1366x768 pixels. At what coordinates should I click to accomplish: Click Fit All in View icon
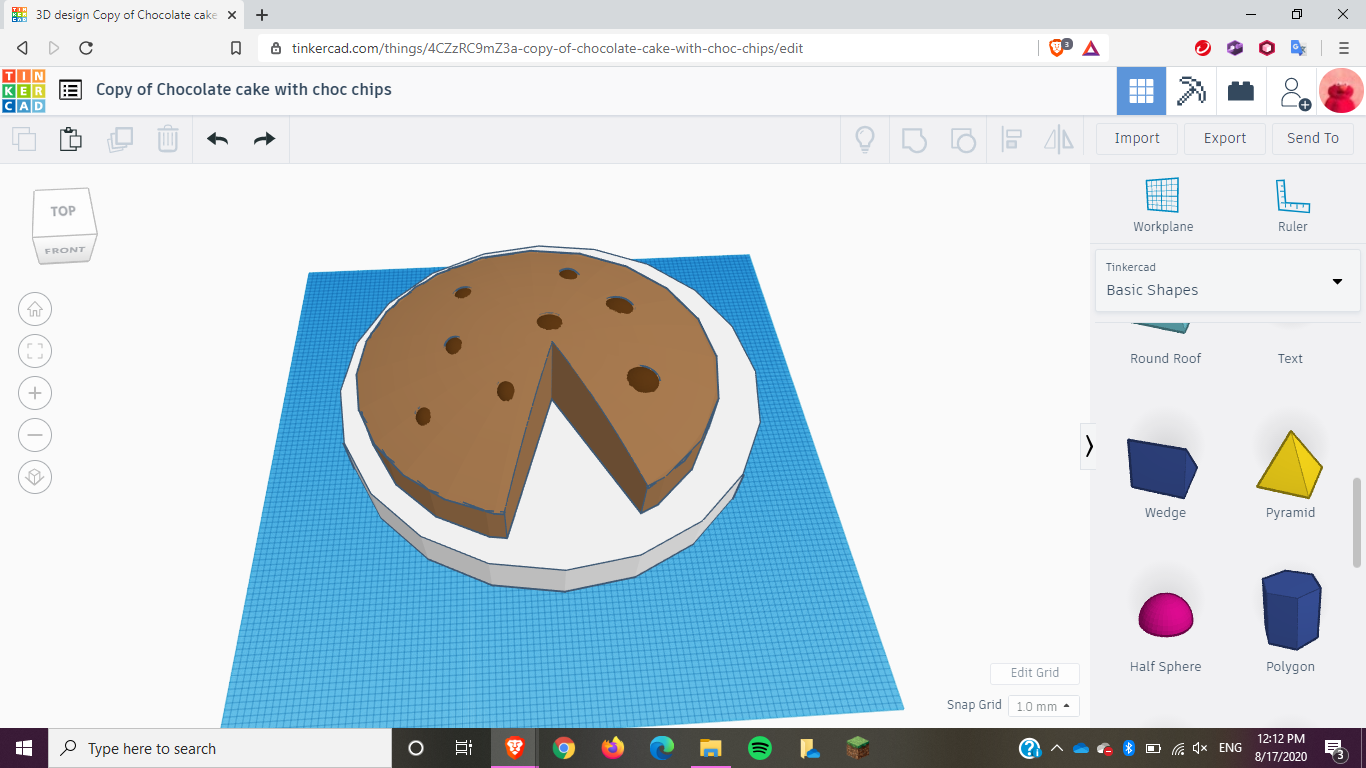pyautogui.click(x=35, y=351)
